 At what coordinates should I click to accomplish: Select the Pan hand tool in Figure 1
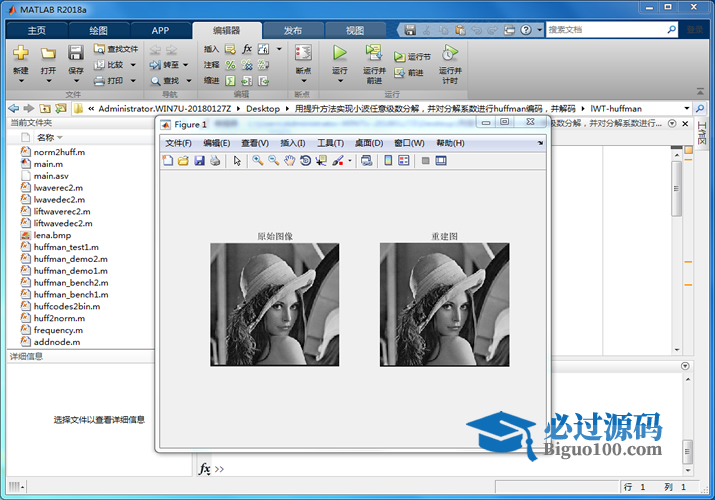(x=289, y=160)
